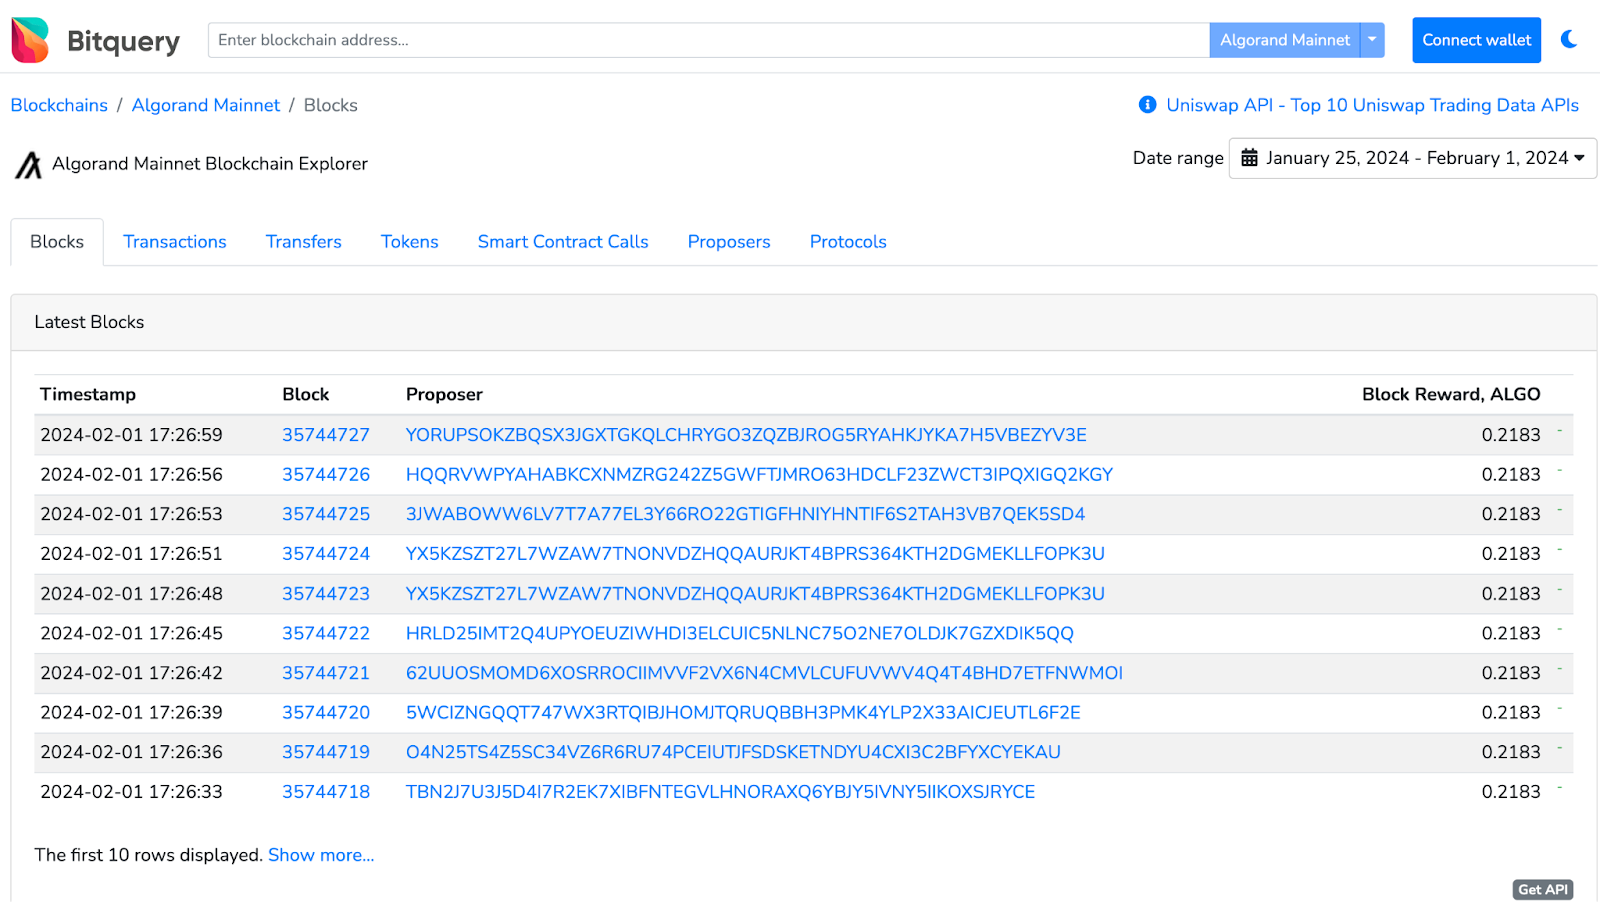Image resolution: width=1600 pixels, height=902 pixels.
Task: Open proposer address starting HRLD25IMT2Q4
Action: pos(740,633)
